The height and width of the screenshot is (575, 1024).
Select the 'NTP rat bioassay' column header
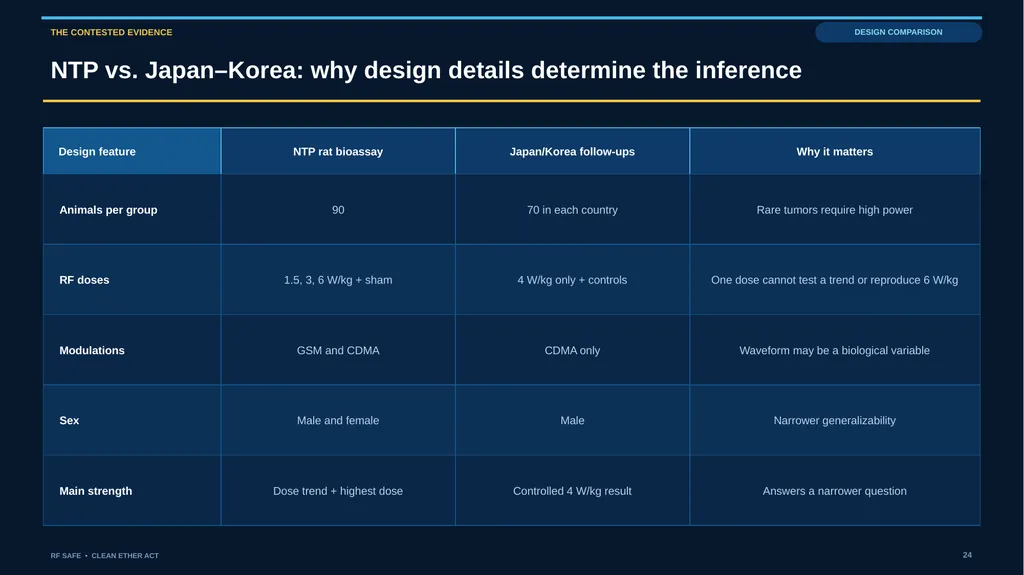(x=338, y=152)
